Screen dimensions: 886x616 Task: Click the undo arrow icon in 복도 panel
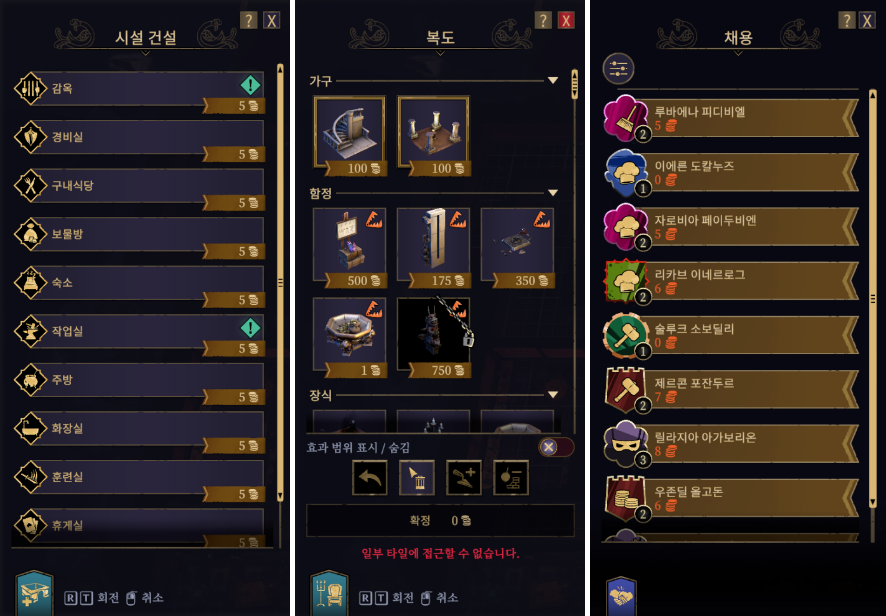(x=370, y=478)
